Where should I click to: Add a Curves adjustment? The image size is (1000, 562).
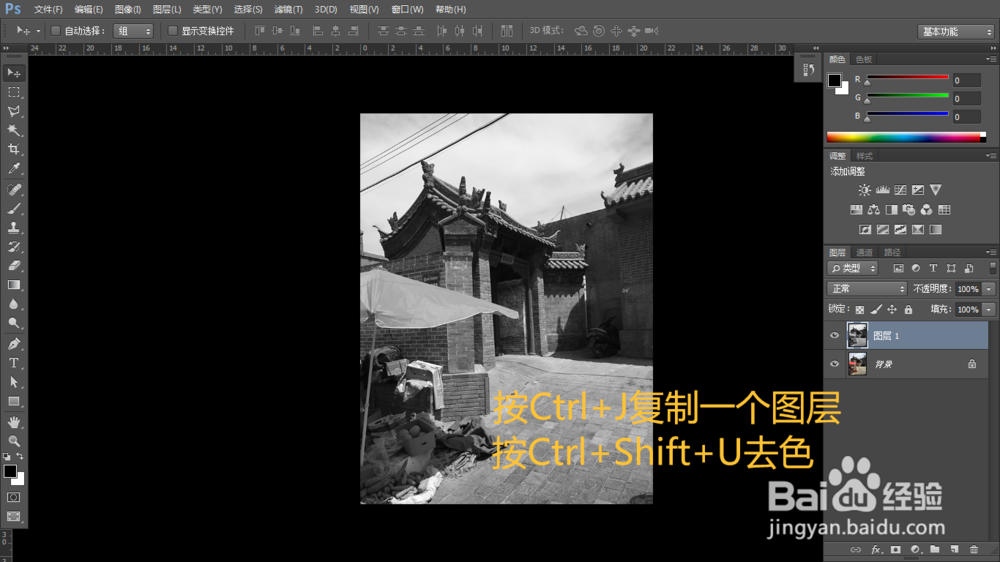[900, 190]
